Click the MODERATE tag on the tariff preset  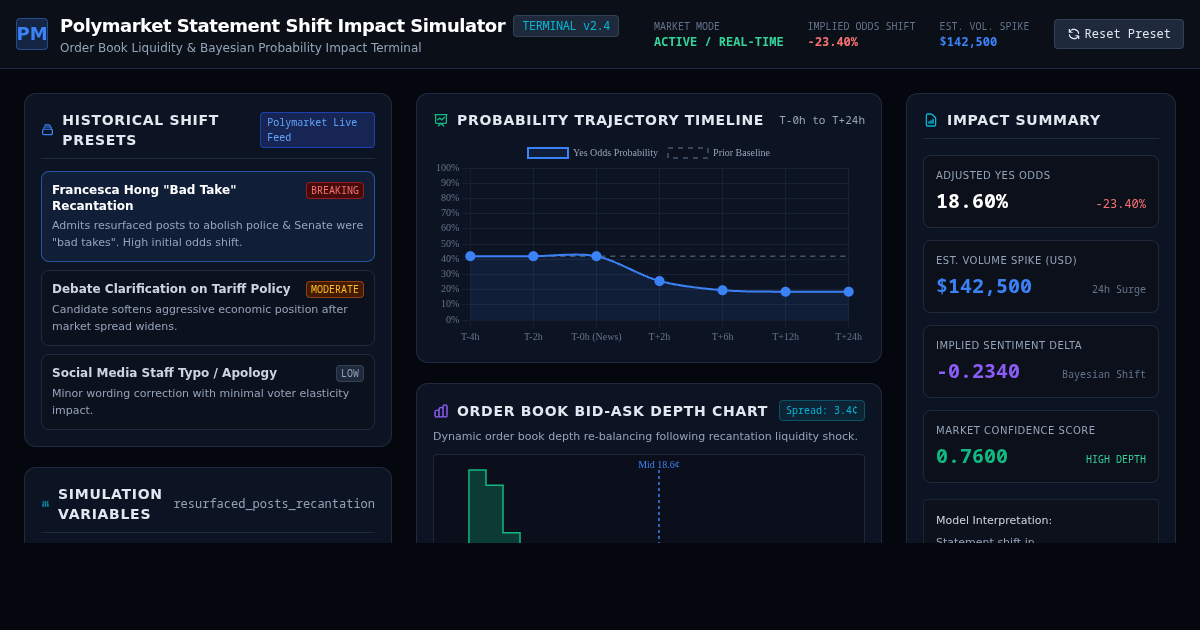point(335,289)
